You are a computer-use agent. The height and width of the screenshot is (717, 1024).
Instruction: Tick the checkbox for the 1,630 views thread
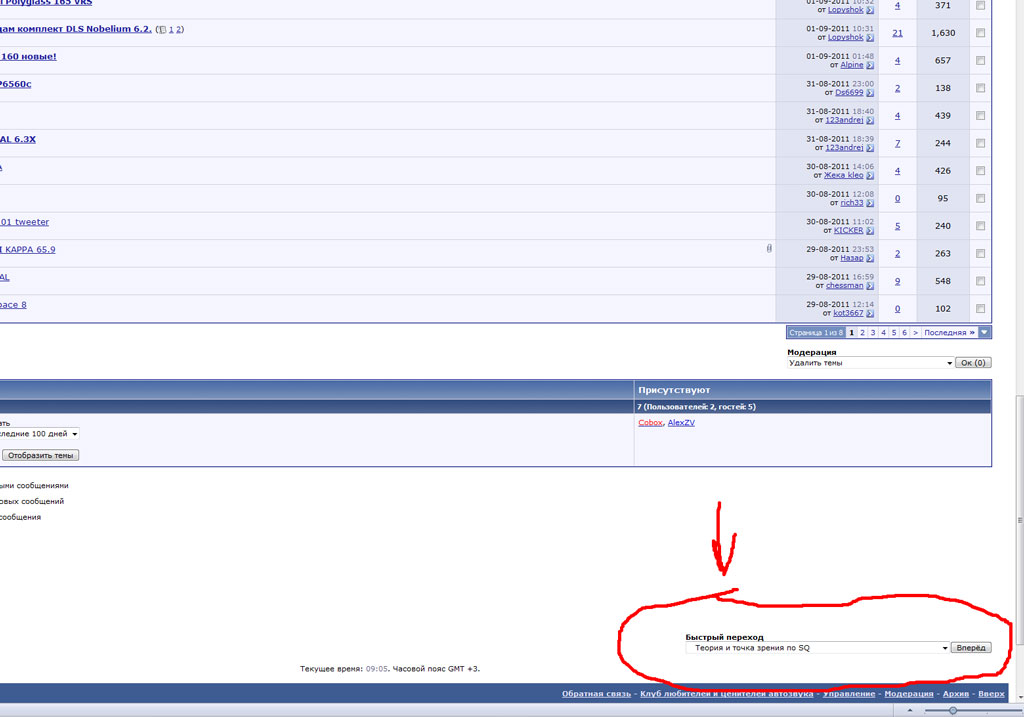tap(980, 33)
